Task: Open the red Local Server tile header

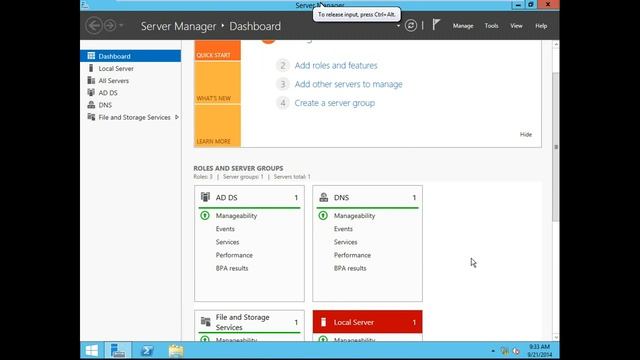Action: click(x=367, y=322)
